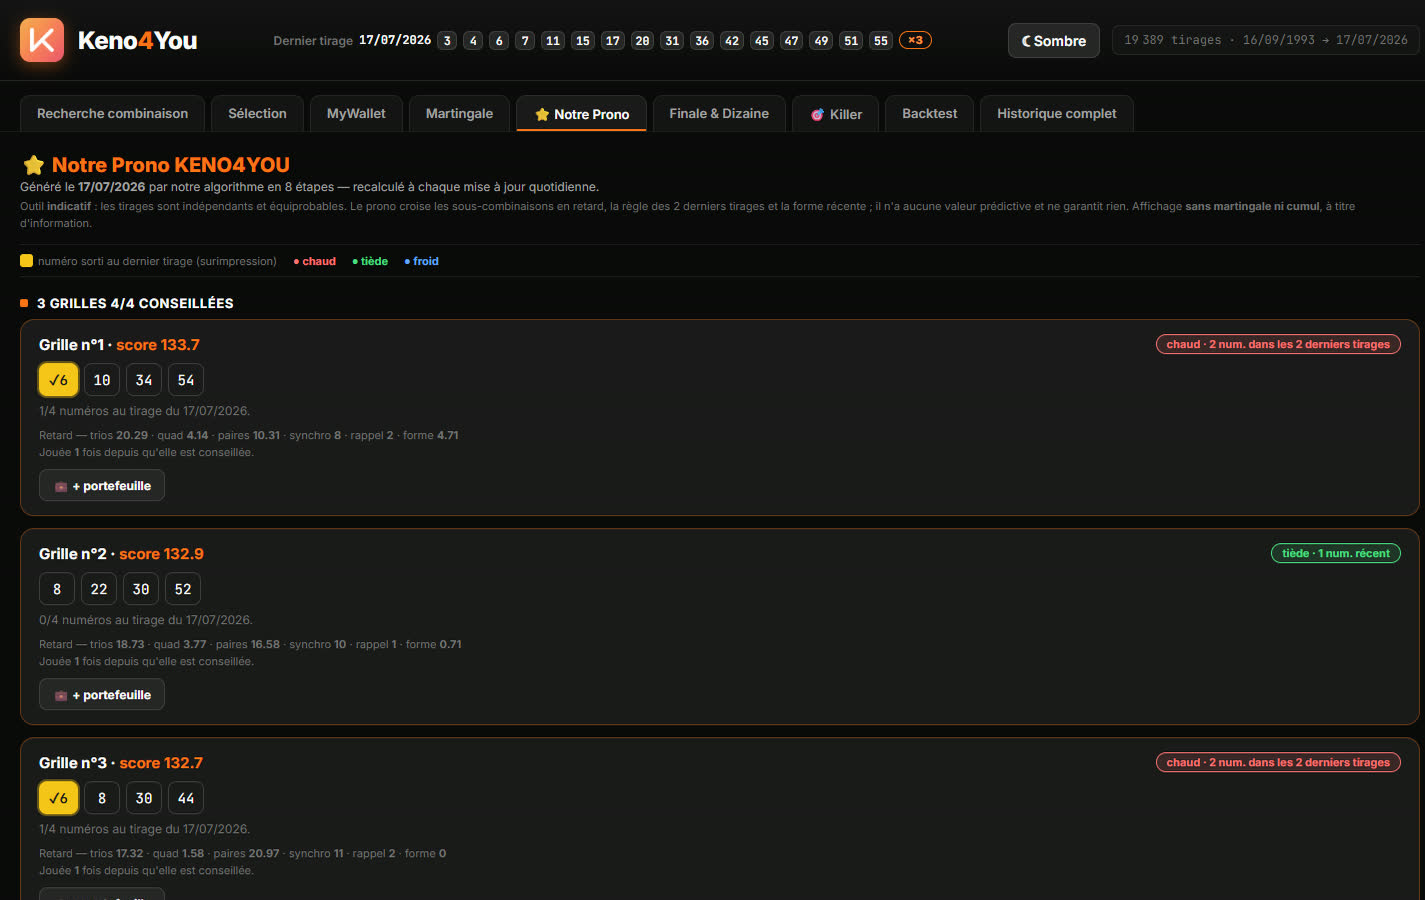Viewport: 1425px width, 900px height.
Task: Select number 10 in Grille n°1
Action: pyautogui.click(x=102, y=380)
